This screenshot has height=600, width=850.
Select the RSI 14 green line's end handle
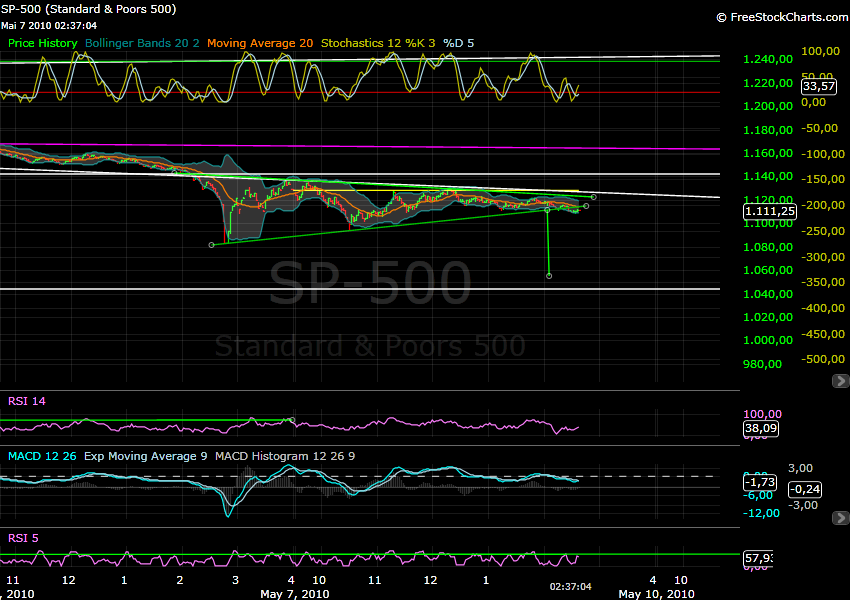(x=293, y=420)
